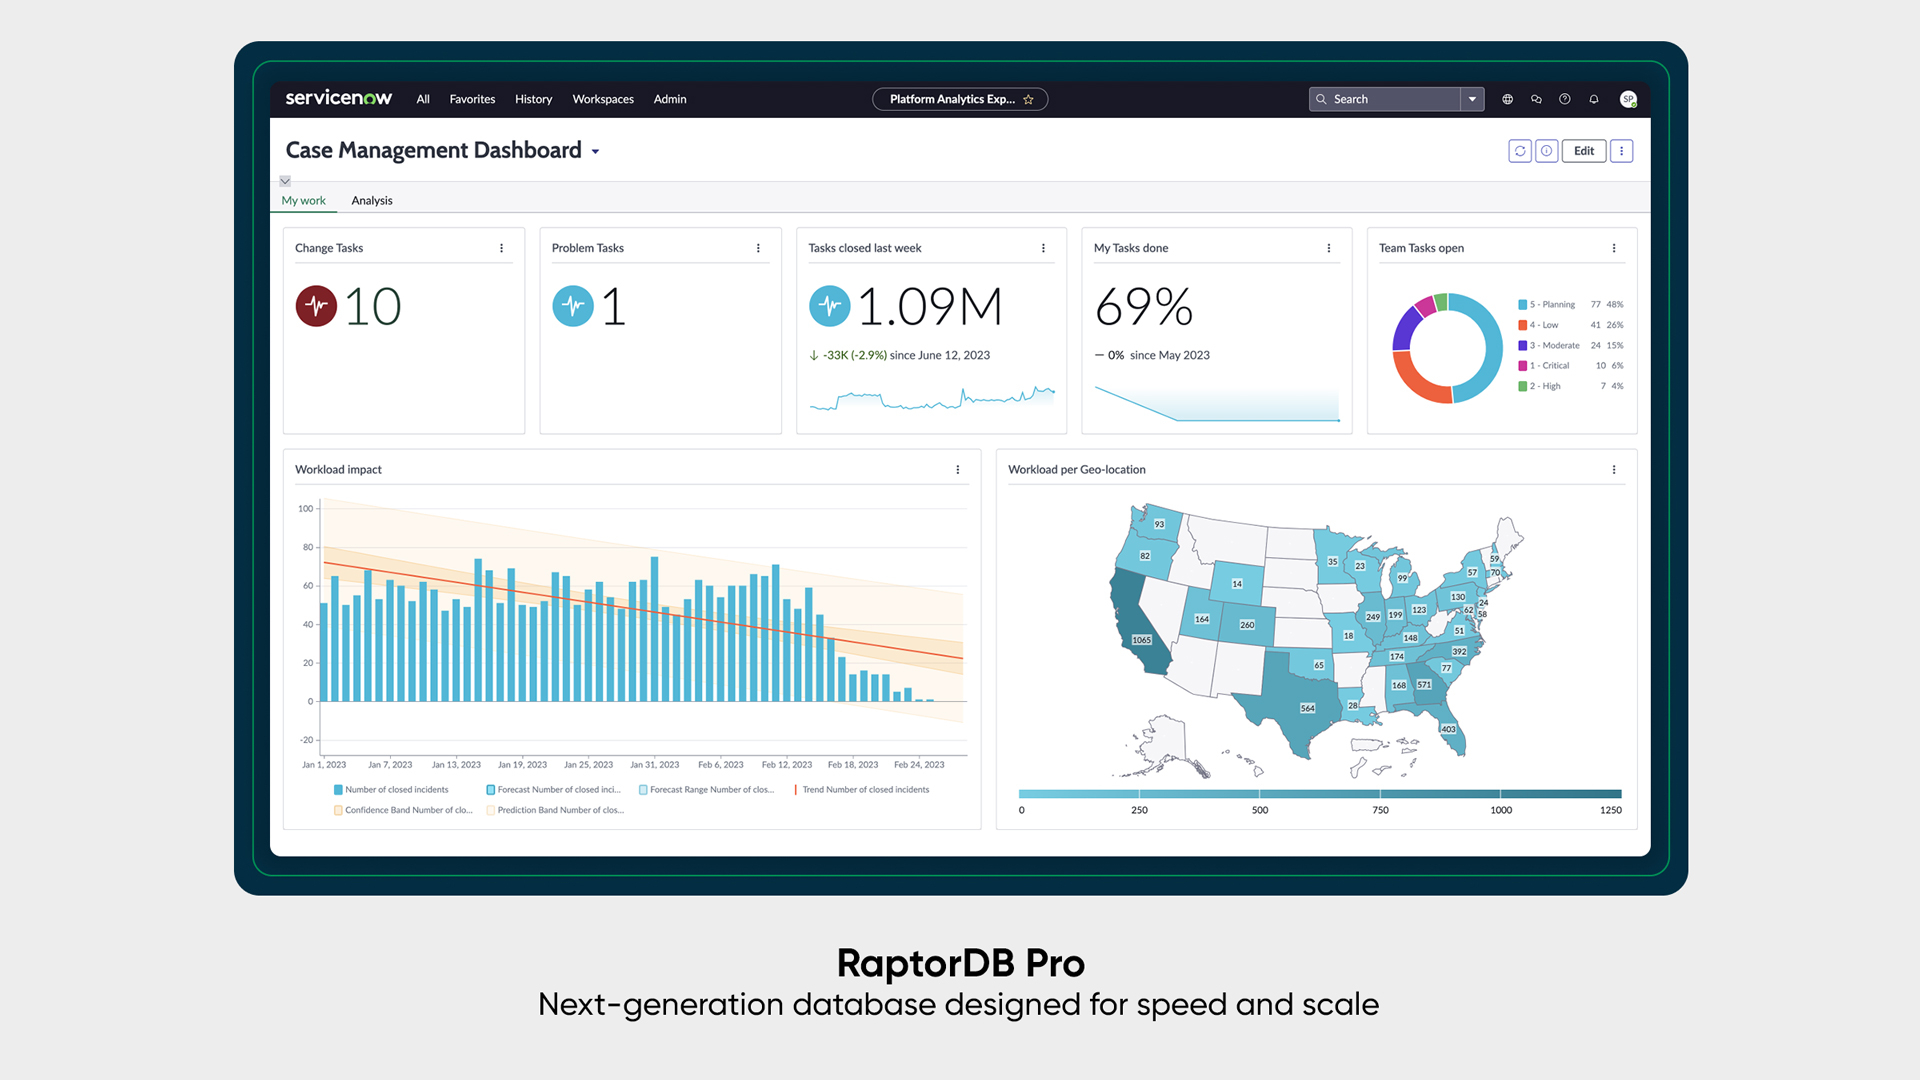Toggle Number of closed incidents legend
The height and width of the screenshot is (1080, 1920).
(x=391, y=790)
